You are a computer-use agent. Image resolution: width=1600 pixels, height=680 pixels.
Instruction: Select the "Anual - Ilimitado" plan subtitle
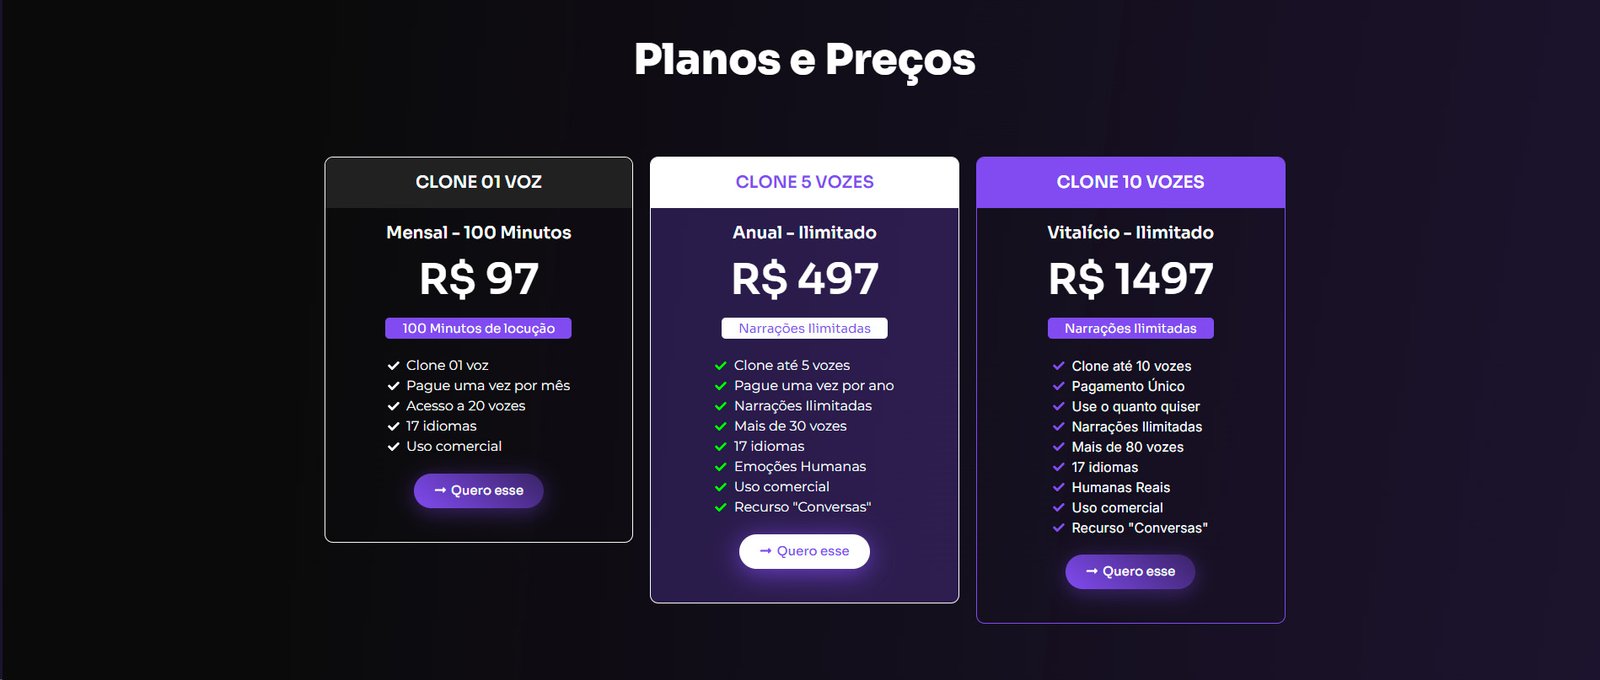click(x=804, y=233)
